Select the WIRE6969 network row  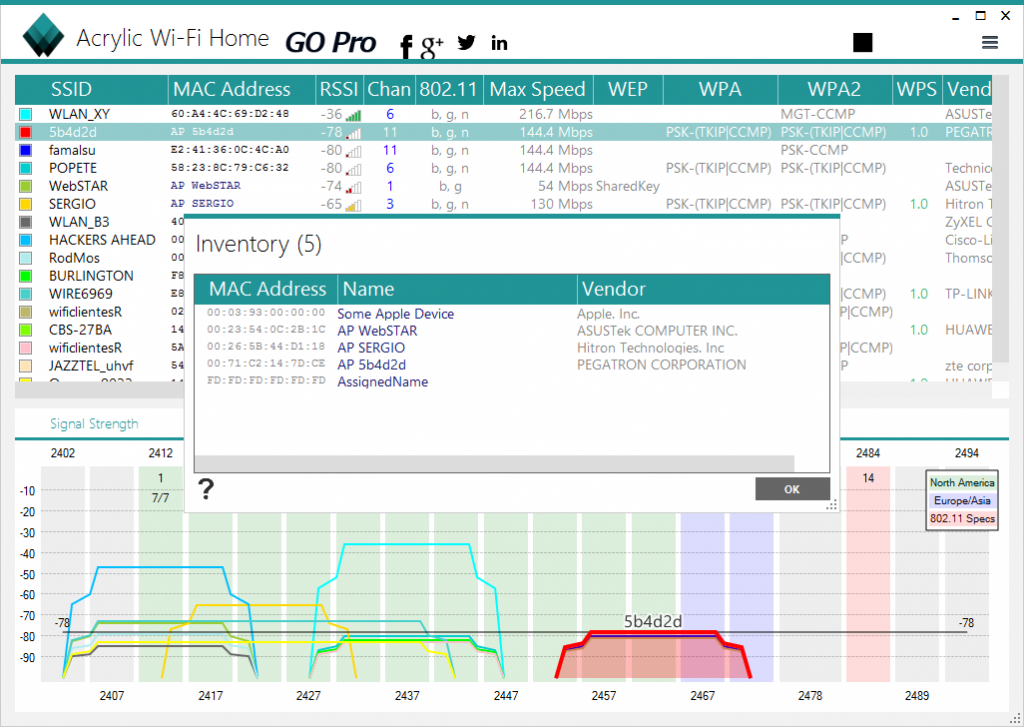(100, 294)
